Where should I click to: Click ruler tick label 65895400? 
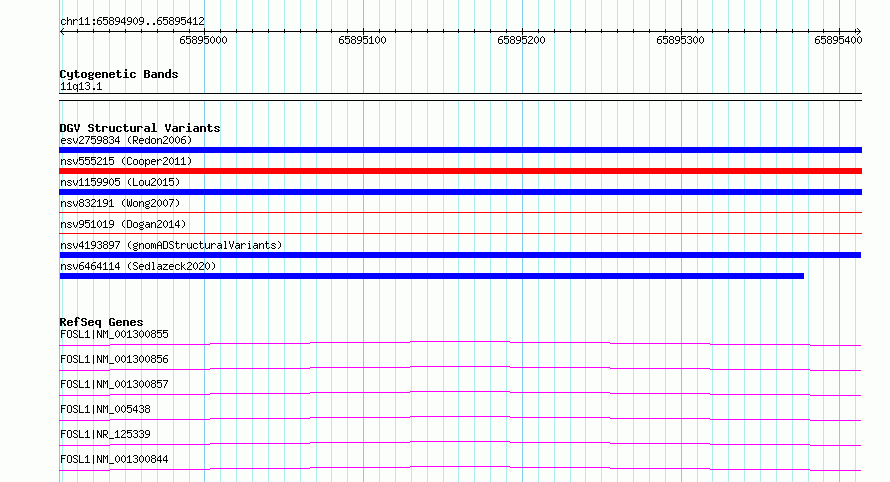[838, 40]
